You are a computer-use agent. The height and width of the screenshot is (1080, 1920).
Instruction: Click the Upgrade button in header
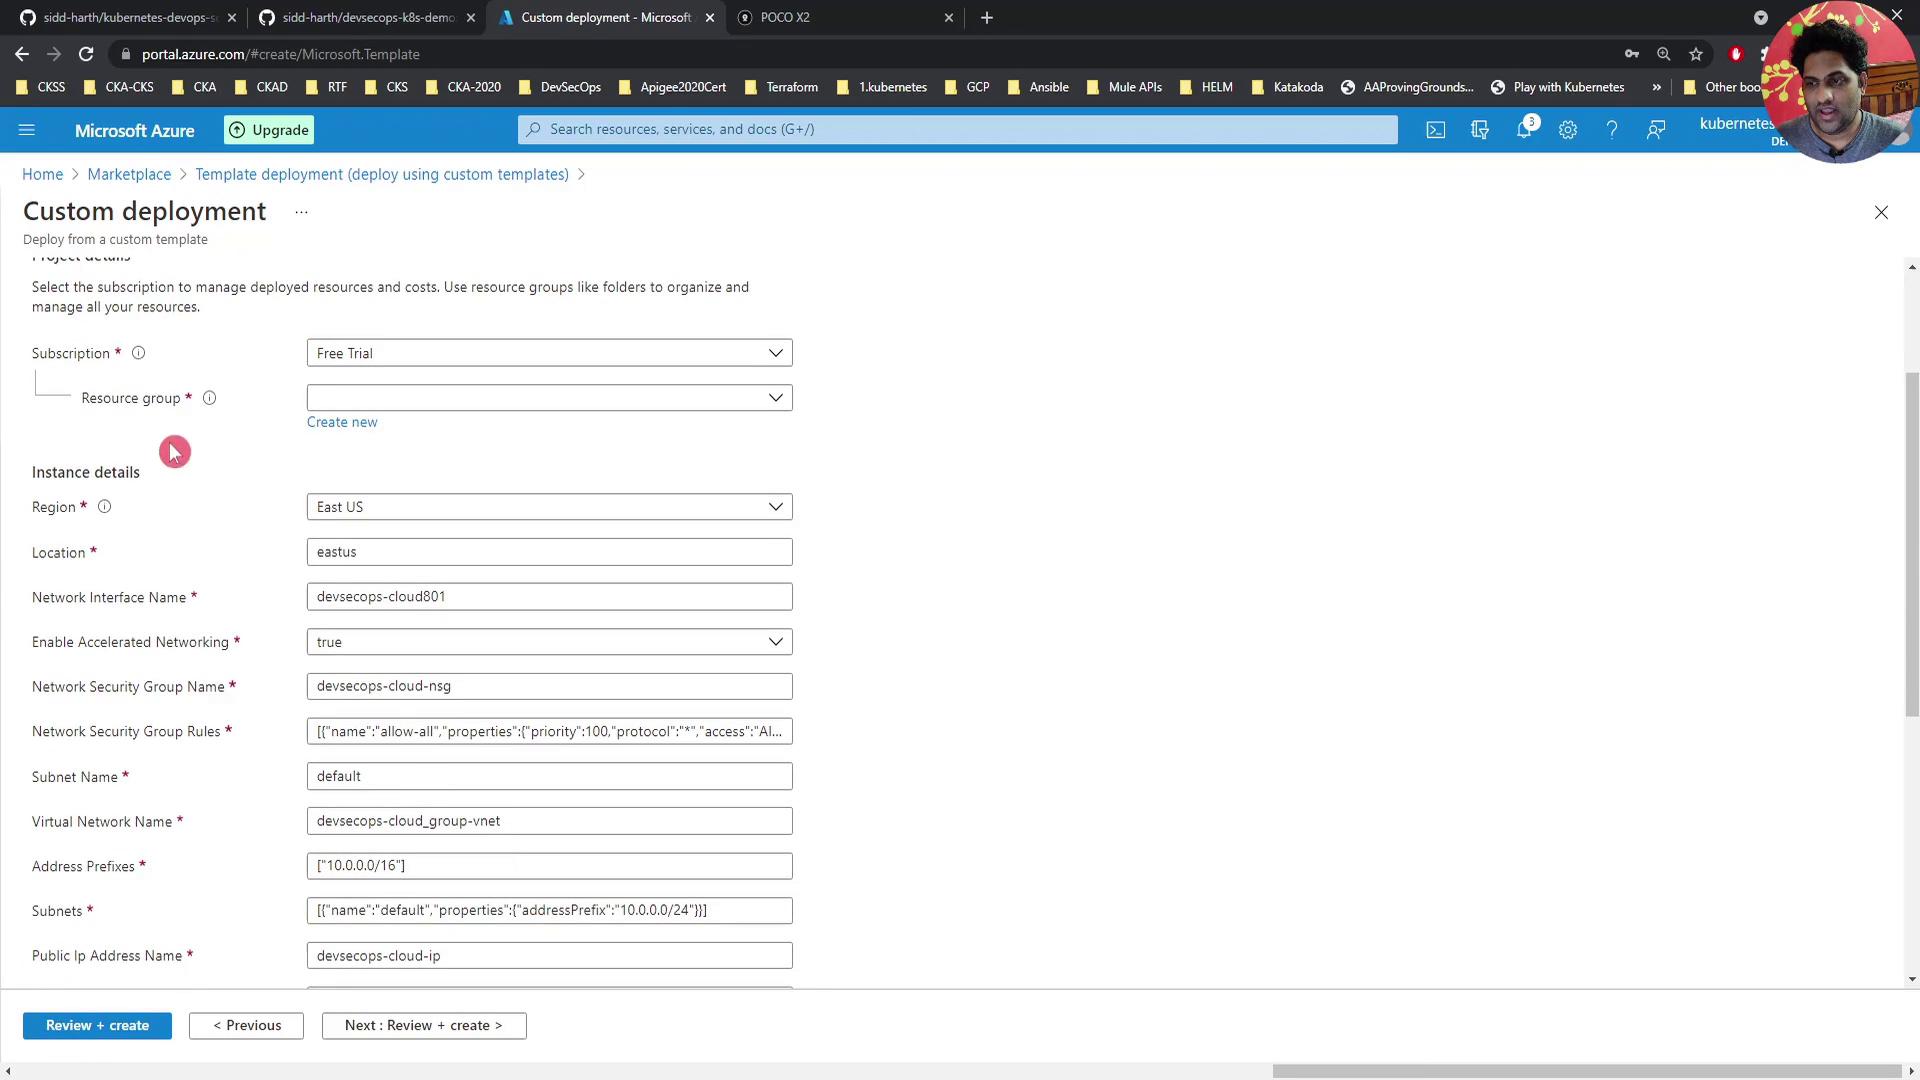(269, 130)
